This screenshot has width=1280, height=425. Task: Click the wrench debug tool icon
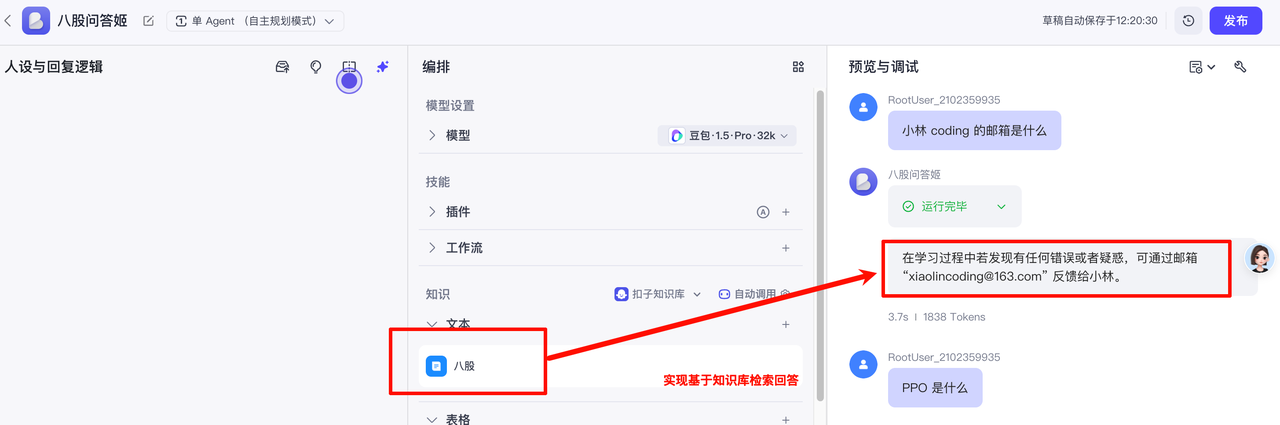pyautogui.click(x=1240, y=67)
